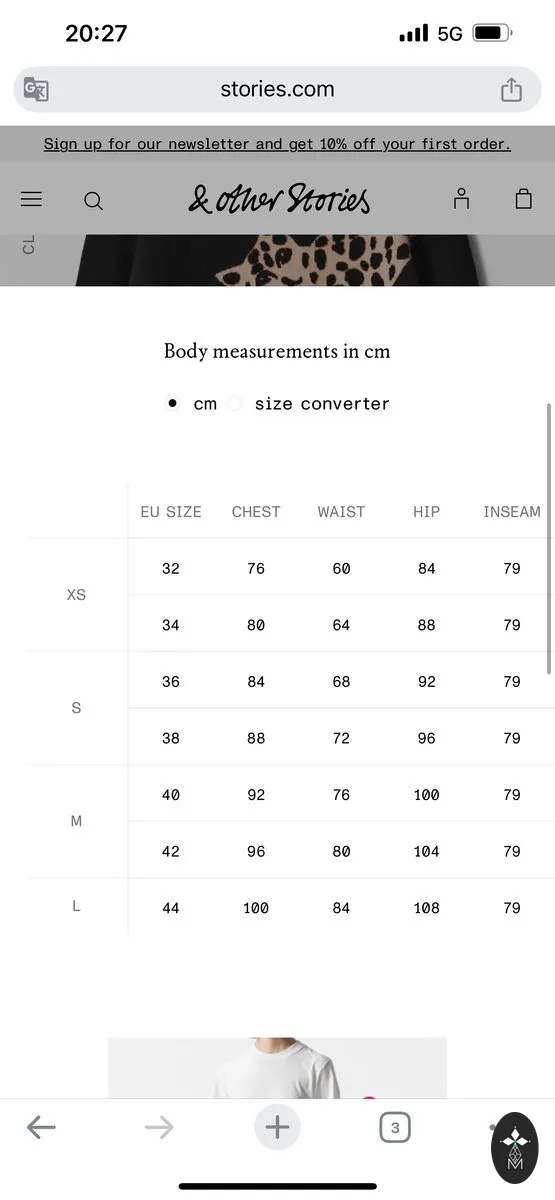The image size is (555, 1200).
Task: Show open tabs counter showing 3
Action: (x=395, y=1128)
